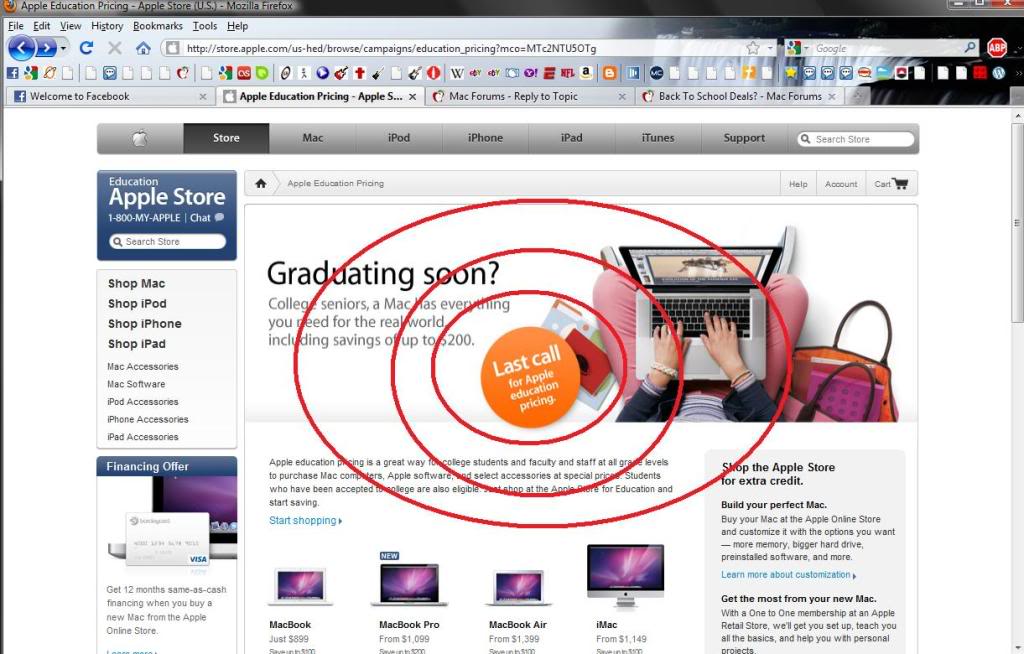1024x654 pixels.
Task: Go forward with the Forward arrow button
Action: pos(46,48)
